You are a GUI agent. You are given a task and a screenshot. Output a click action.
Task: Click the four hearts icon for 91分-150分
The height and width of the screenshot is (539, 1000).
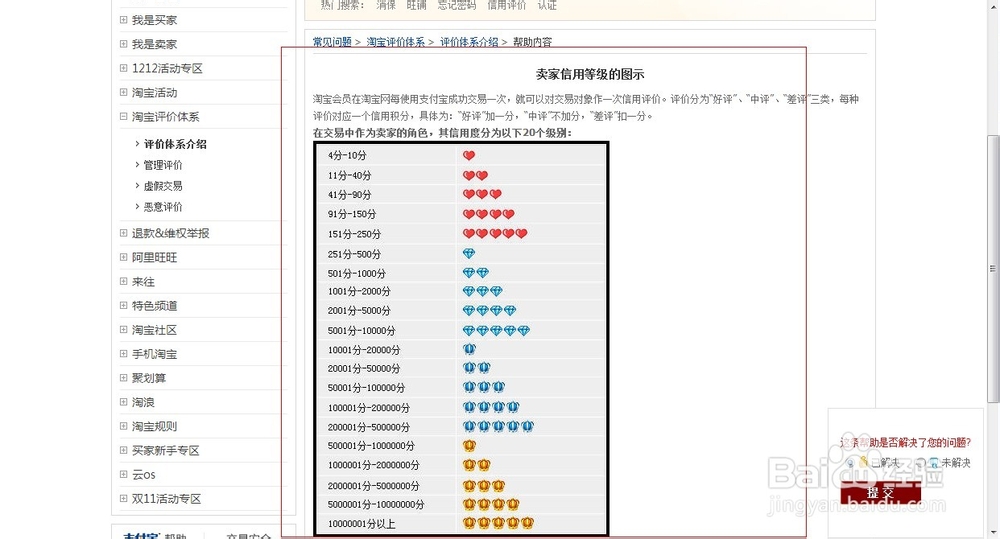[489, 214]
